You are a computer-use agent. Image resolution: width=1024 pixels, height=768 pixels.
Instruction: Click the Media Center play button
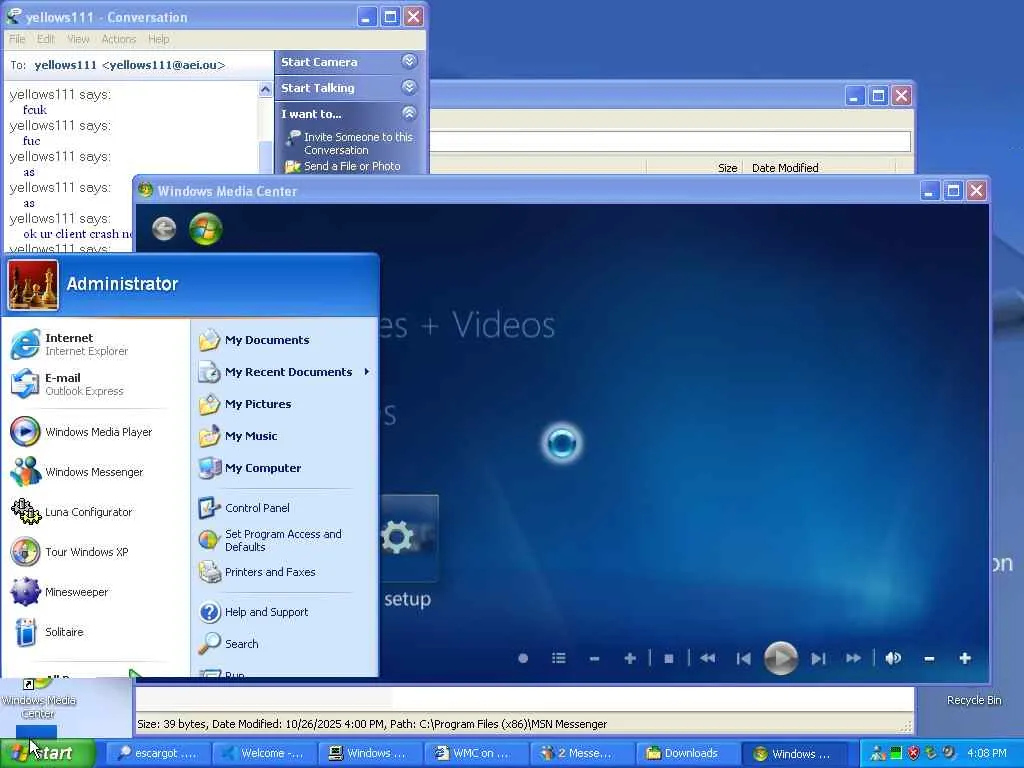(x=780, y=658)
